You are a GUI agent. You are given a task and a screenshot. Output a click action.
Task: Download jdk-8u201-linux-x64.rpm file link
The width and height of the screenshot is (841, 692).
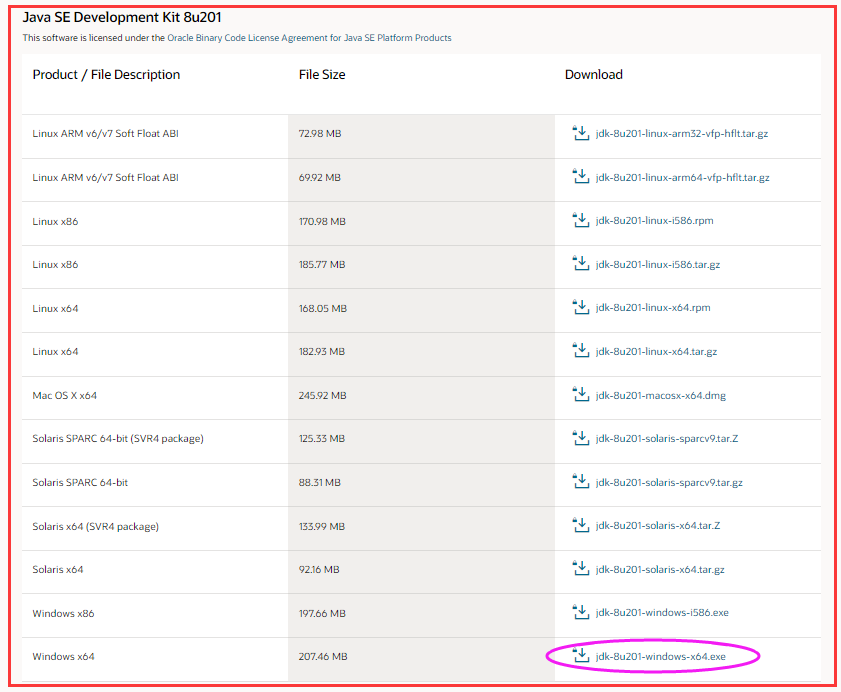click(653, 307)
